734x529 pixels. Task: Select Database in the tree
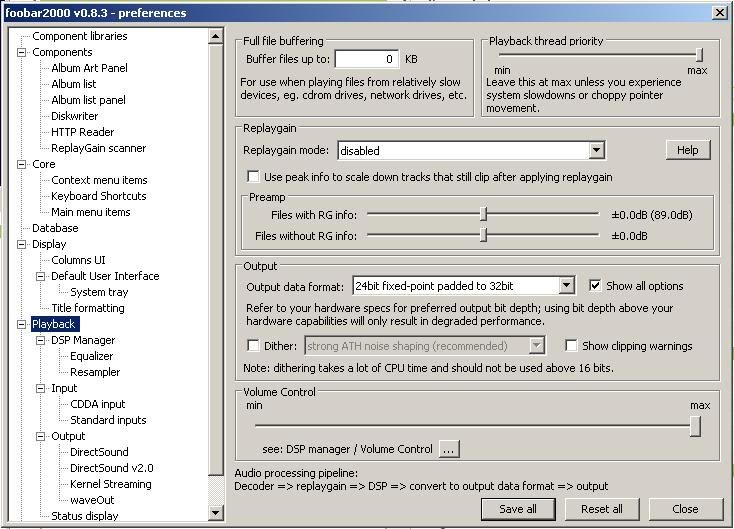(55, 228)
